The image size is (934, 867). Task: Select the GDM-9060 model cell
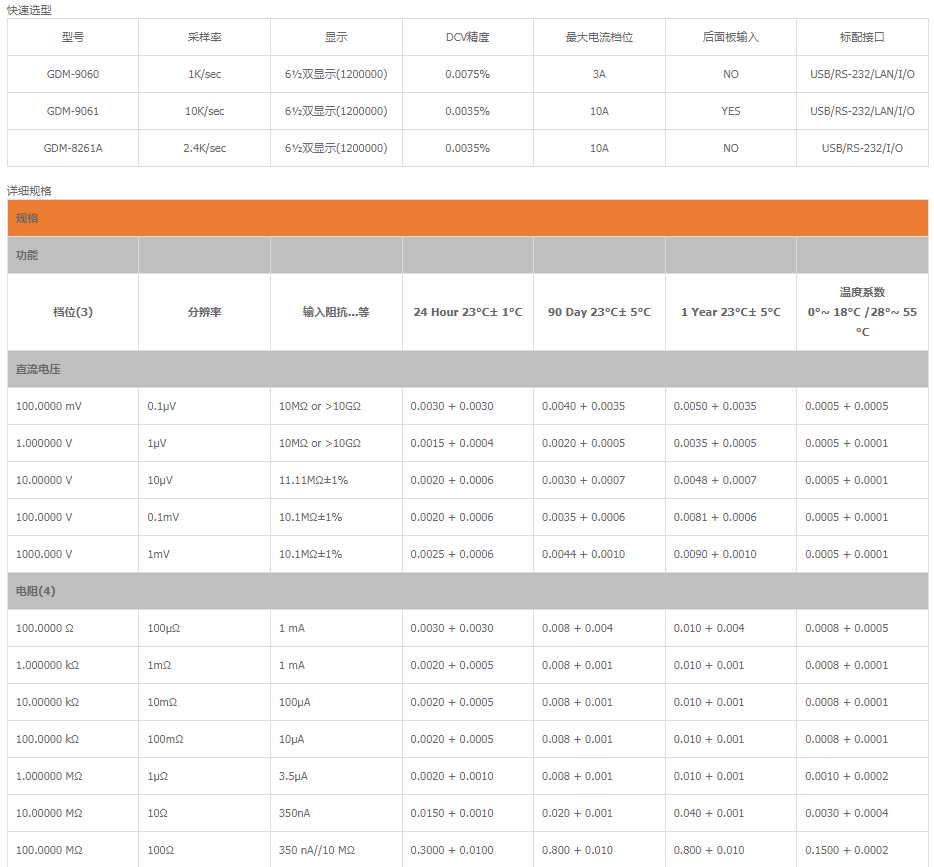pos(73,74)
